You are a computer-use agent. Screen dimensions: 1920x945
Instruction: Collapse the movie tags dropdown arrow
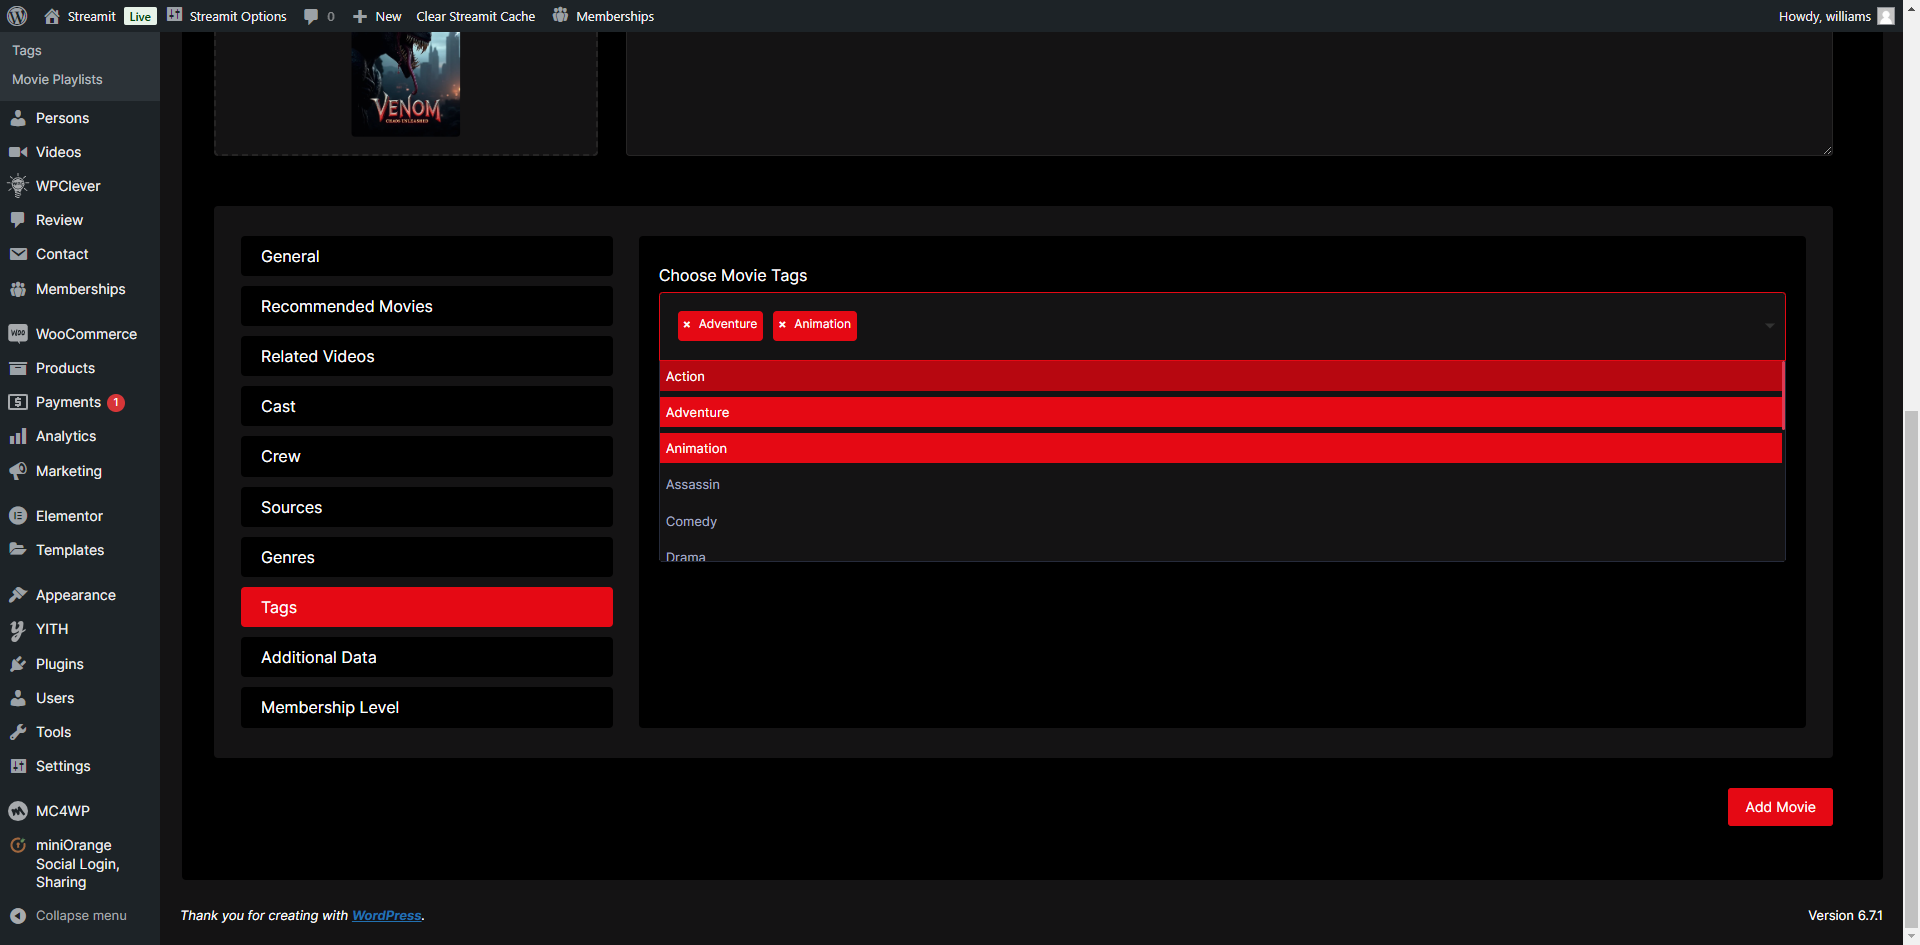coord(1769,325)
